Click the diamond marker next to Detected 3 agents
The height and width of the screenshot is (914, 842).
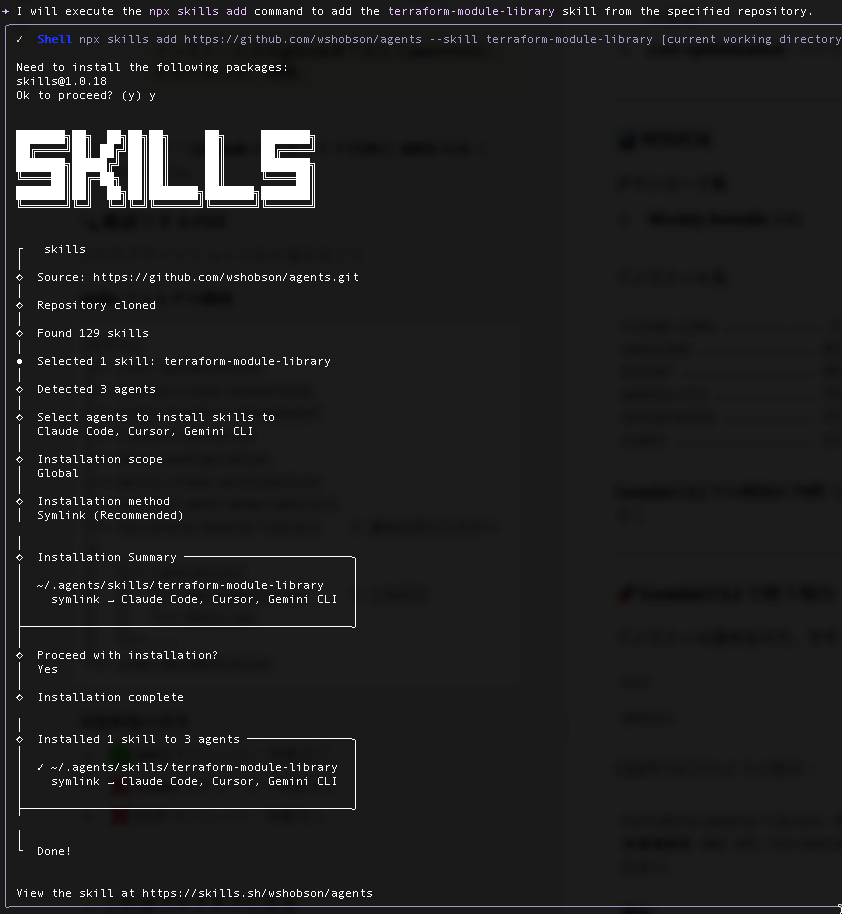coord(19,389)
